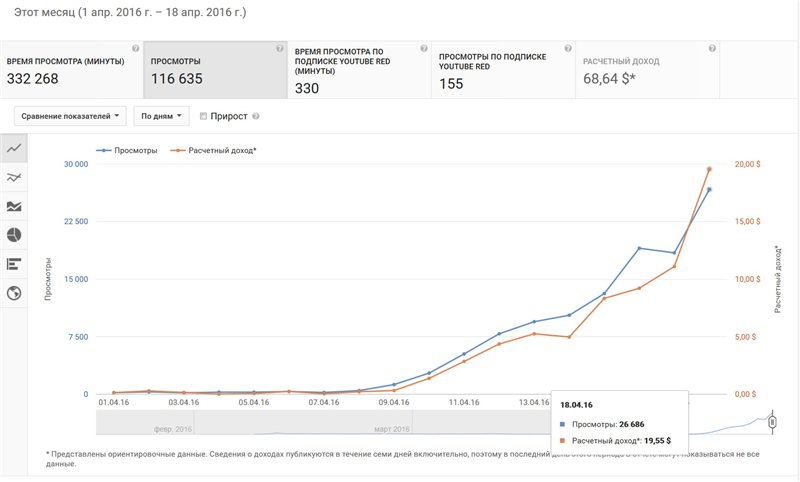This screenshot has width=800, height=482.
Task: Expand the По дням dropdown
Action: pos(161,116)
